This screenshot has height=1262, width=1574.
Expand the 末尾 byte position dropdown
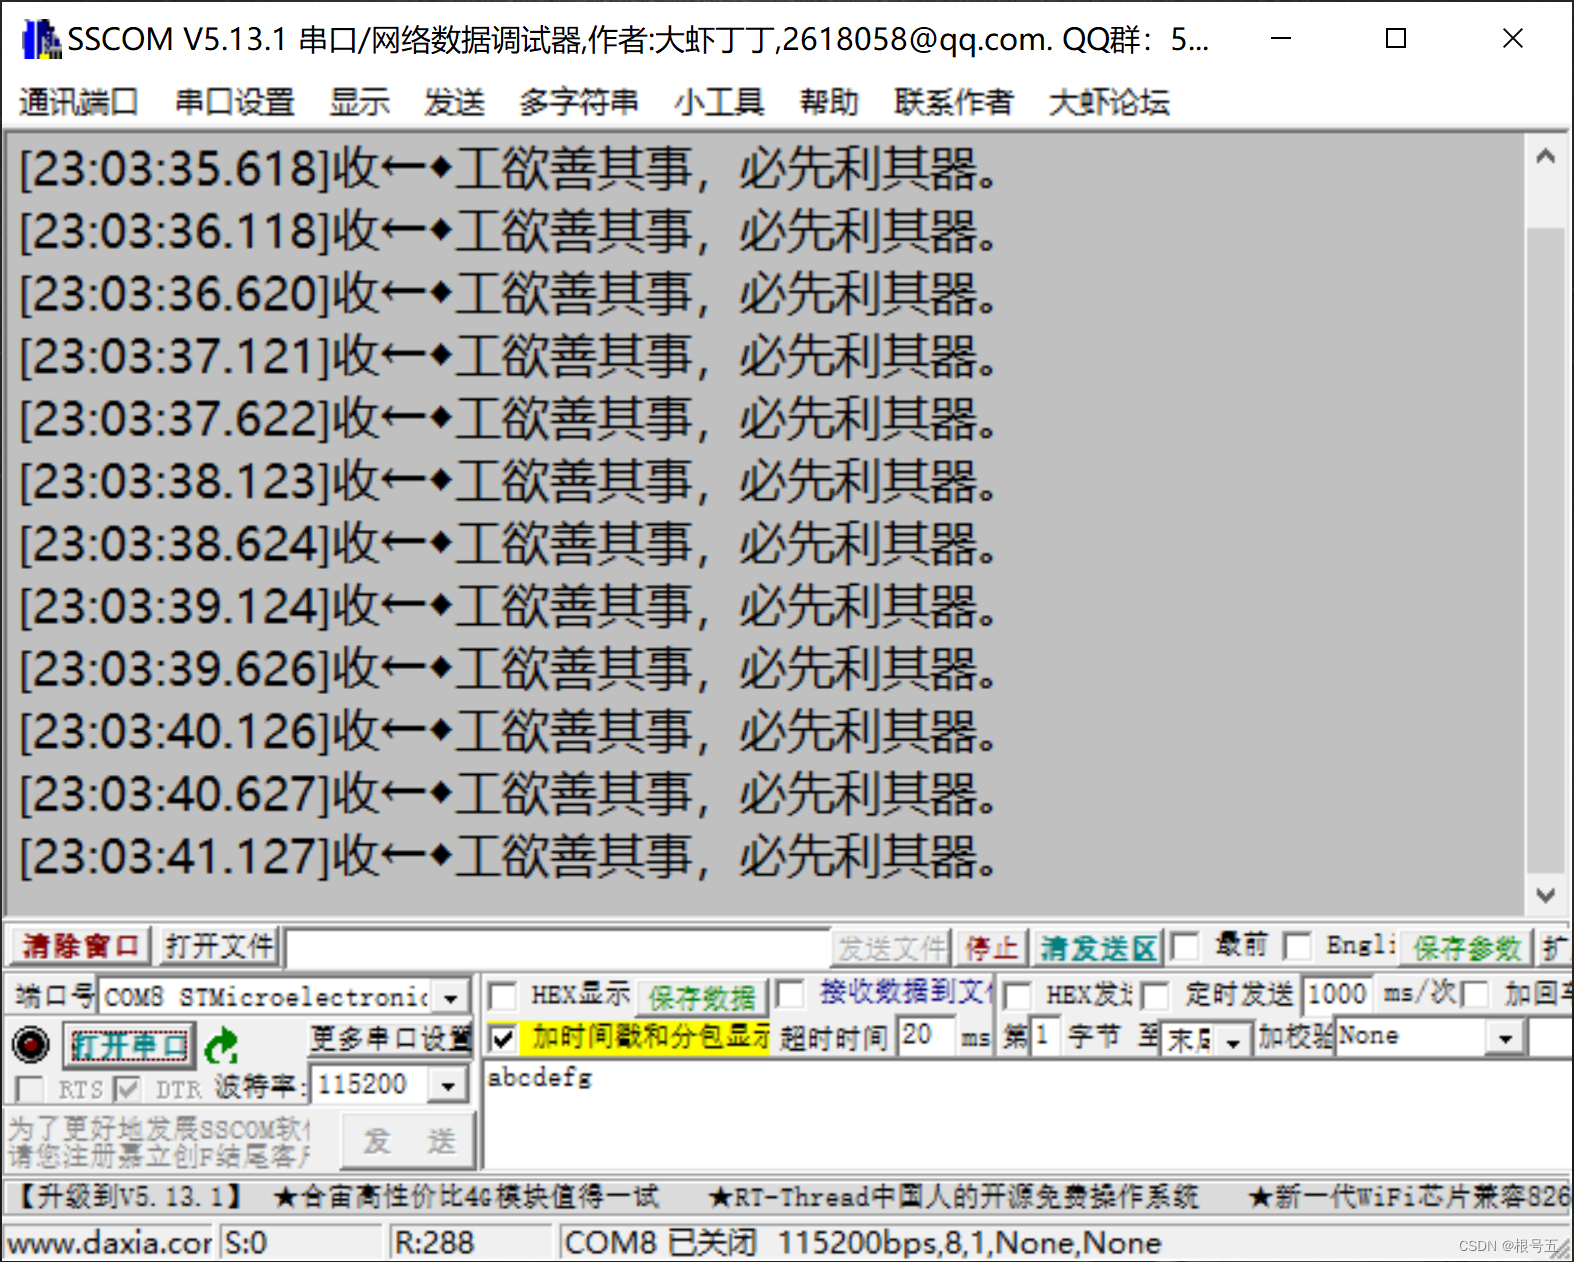[x=1233, y=1041]
